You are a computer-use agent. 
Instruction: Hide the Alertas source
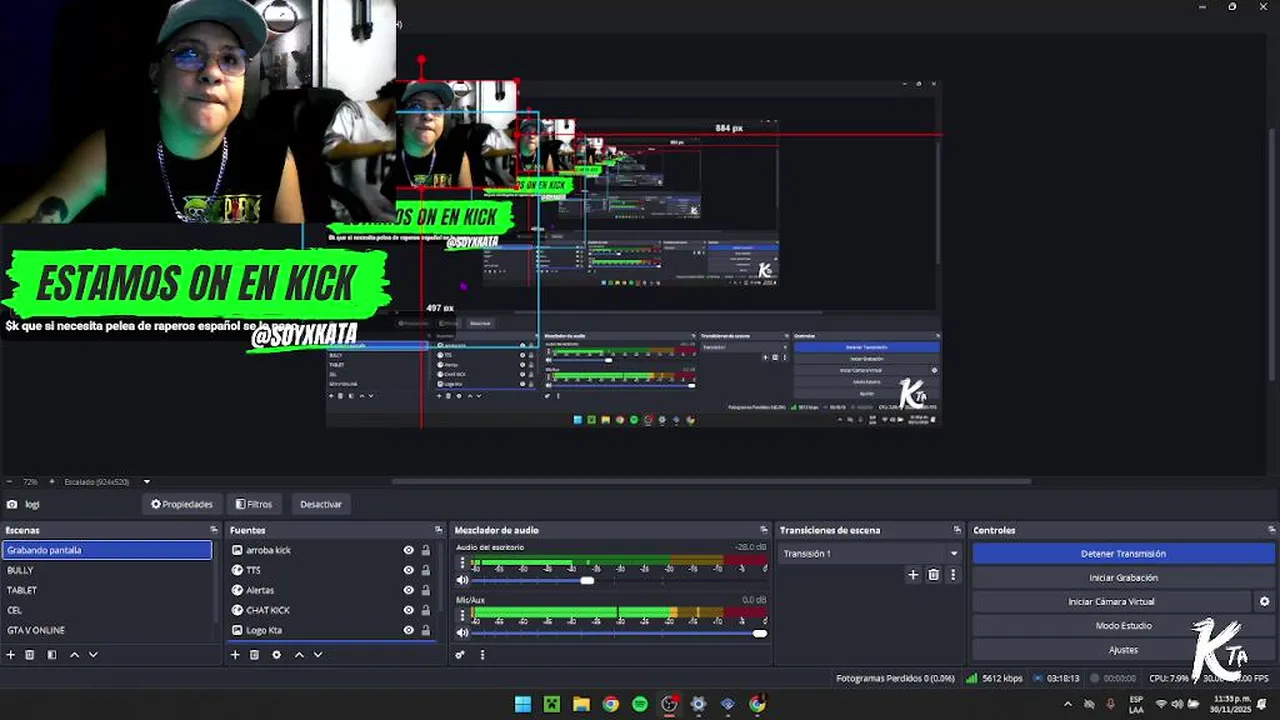pyautogui.click(x=408, y=590)
